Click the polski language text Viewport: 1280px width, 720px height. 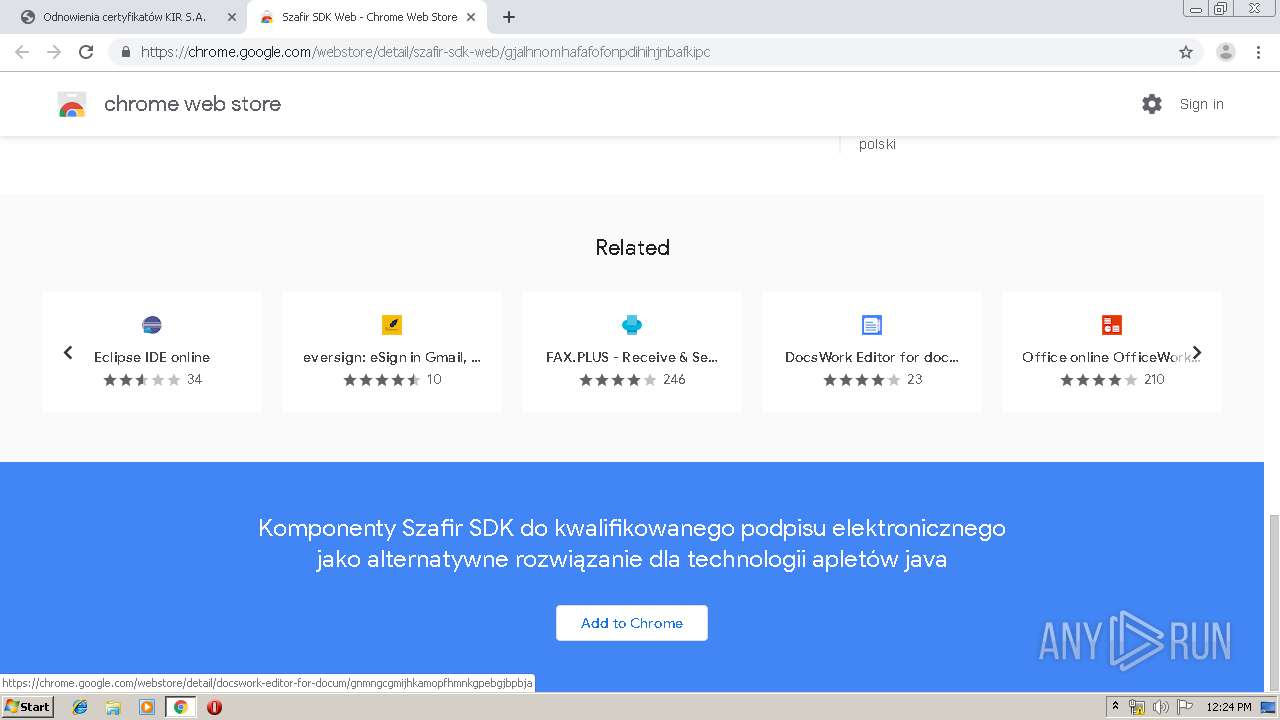point(877,144)
